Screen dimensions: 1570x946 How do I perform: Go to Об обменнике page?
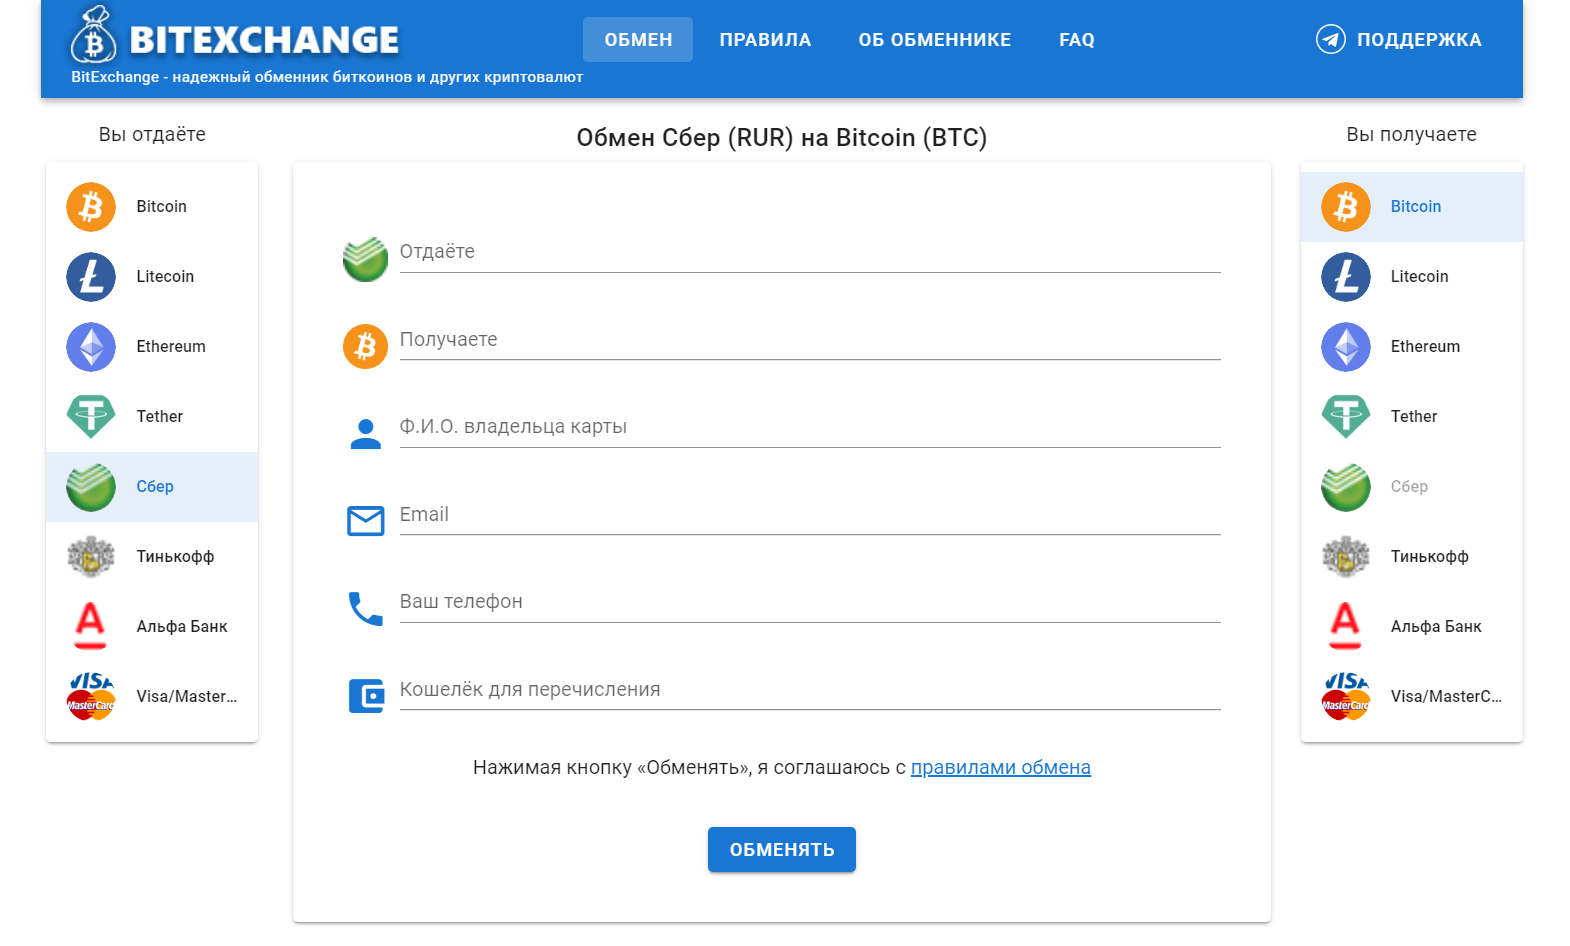934,40
